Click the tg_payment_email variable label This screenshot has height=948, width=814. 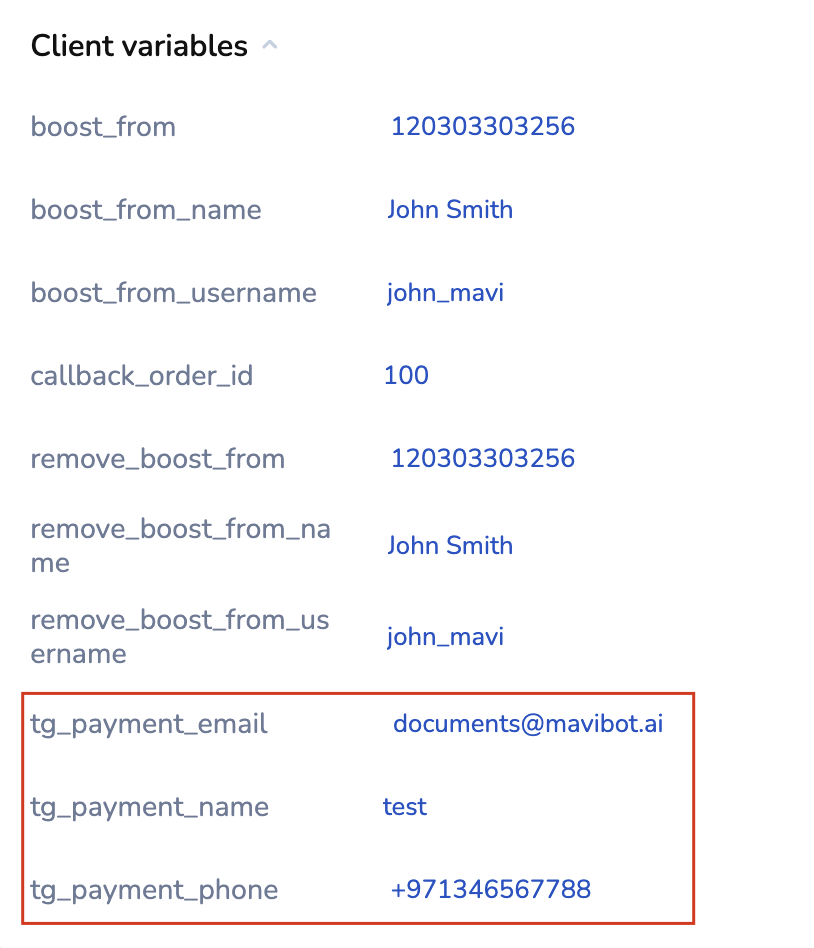pos(149,724)
